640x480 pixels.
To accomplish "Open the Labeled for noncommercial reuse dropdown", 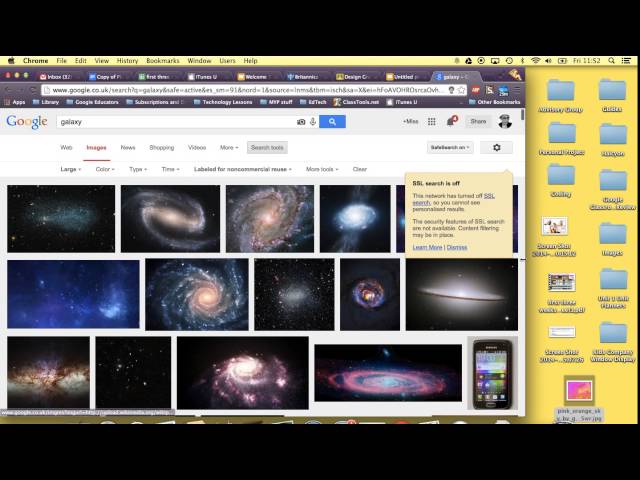I will [243, 169].
